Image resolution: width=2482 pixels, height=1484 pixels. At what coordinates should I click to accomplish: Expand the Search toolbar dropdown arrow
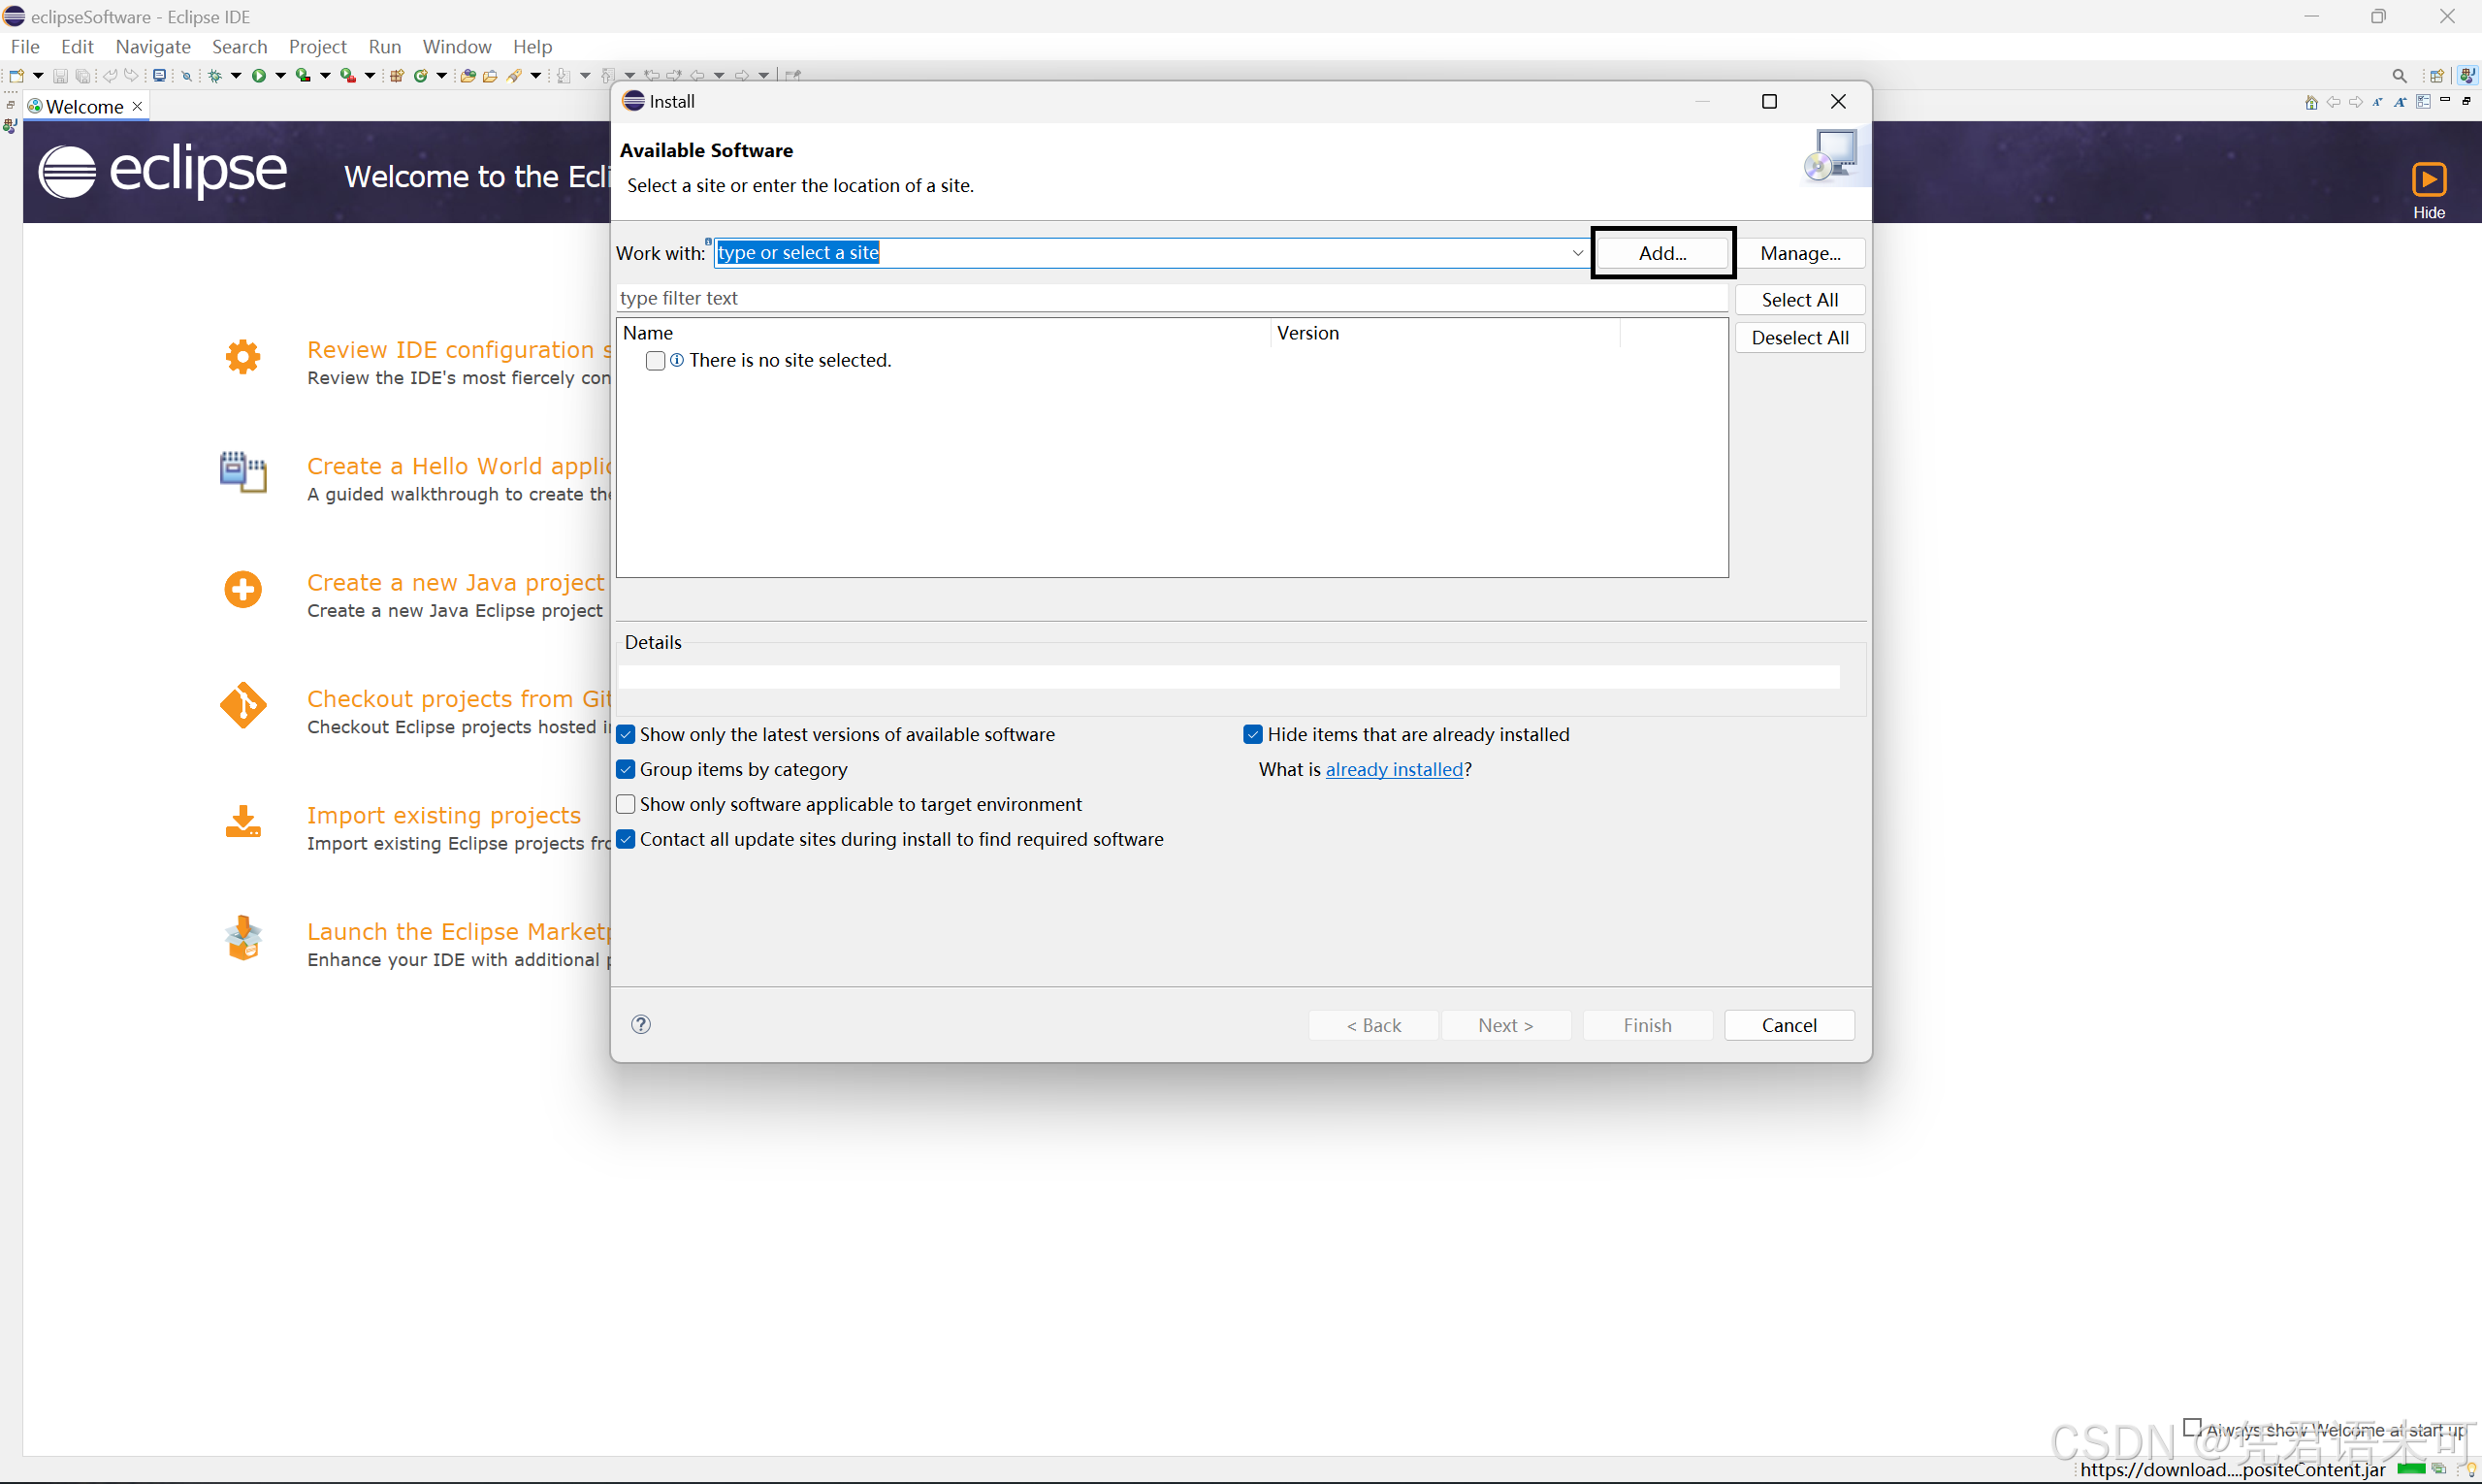click(536, 75)
